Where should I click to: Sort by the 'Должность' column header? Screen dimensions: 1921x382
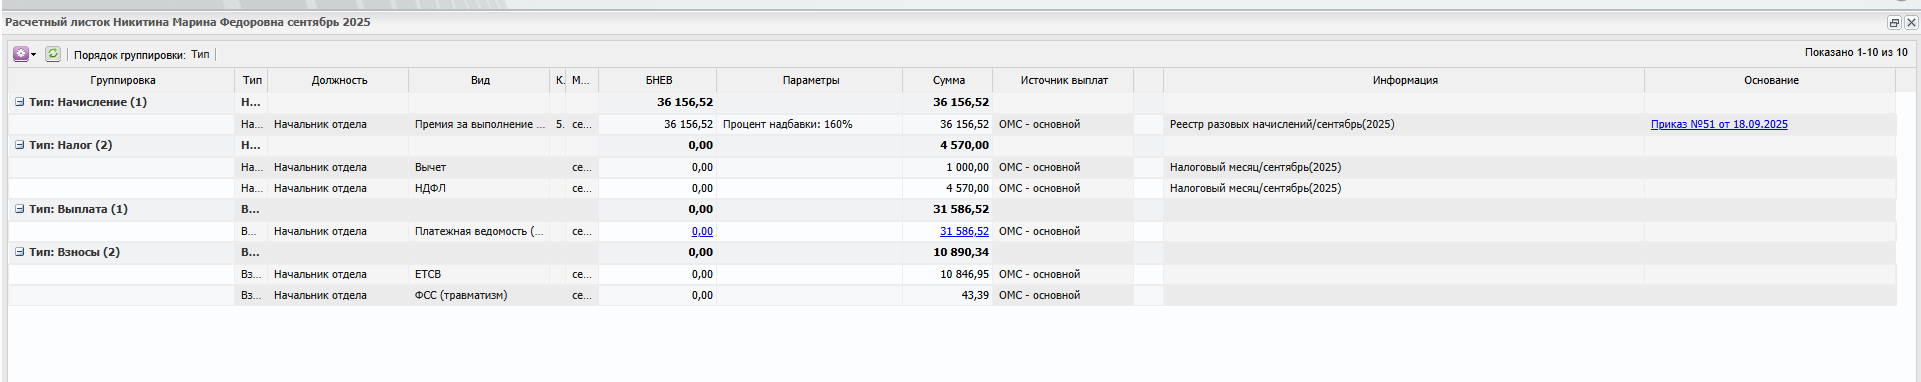339,80
